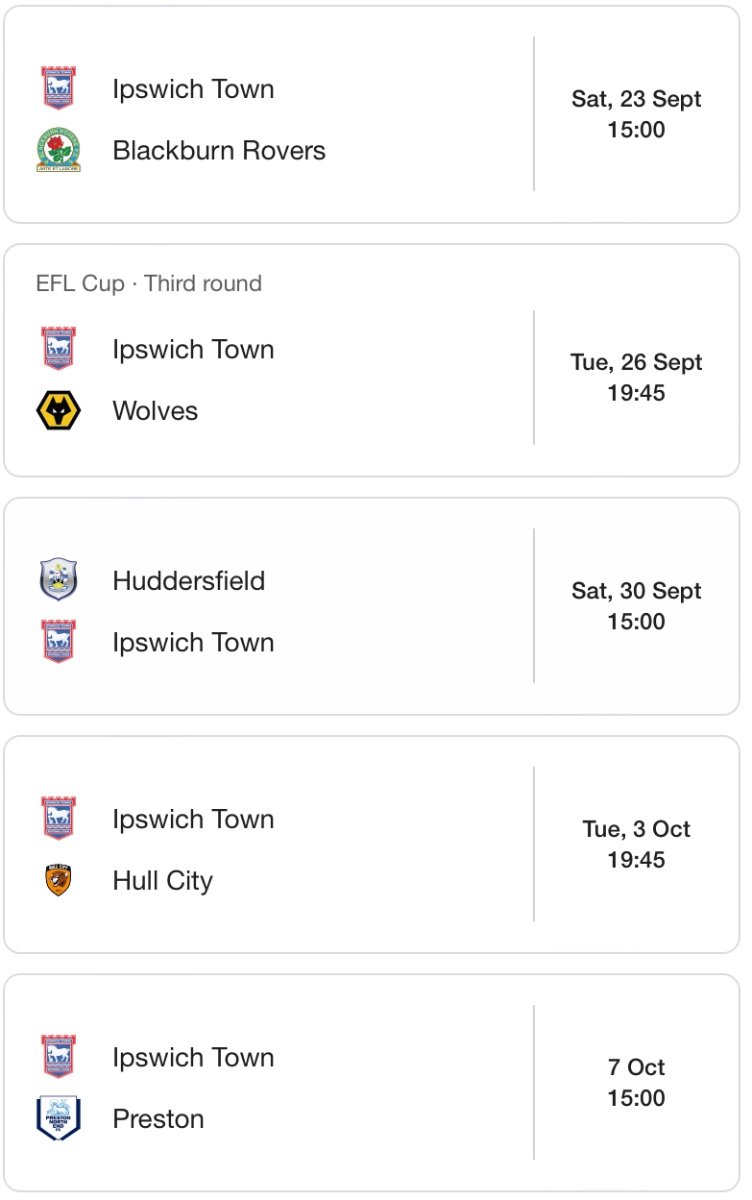This screenshot has height=1200, width=752.
Task: Click the Wolves club logo
Action: (x=58, y=410)
